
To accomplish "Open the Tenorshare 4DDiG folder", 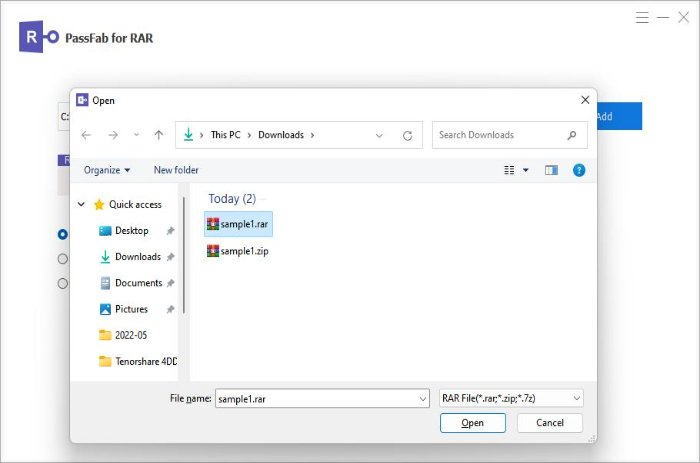I will coord(138,361).
